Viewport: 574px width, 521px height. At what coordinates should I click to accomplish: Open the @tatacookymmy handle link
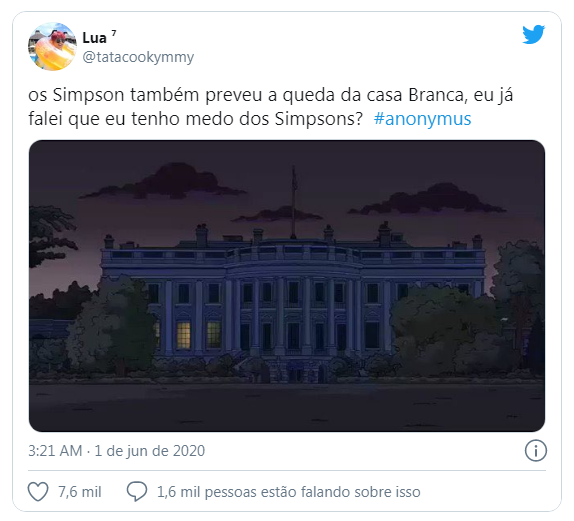(138, 57)
